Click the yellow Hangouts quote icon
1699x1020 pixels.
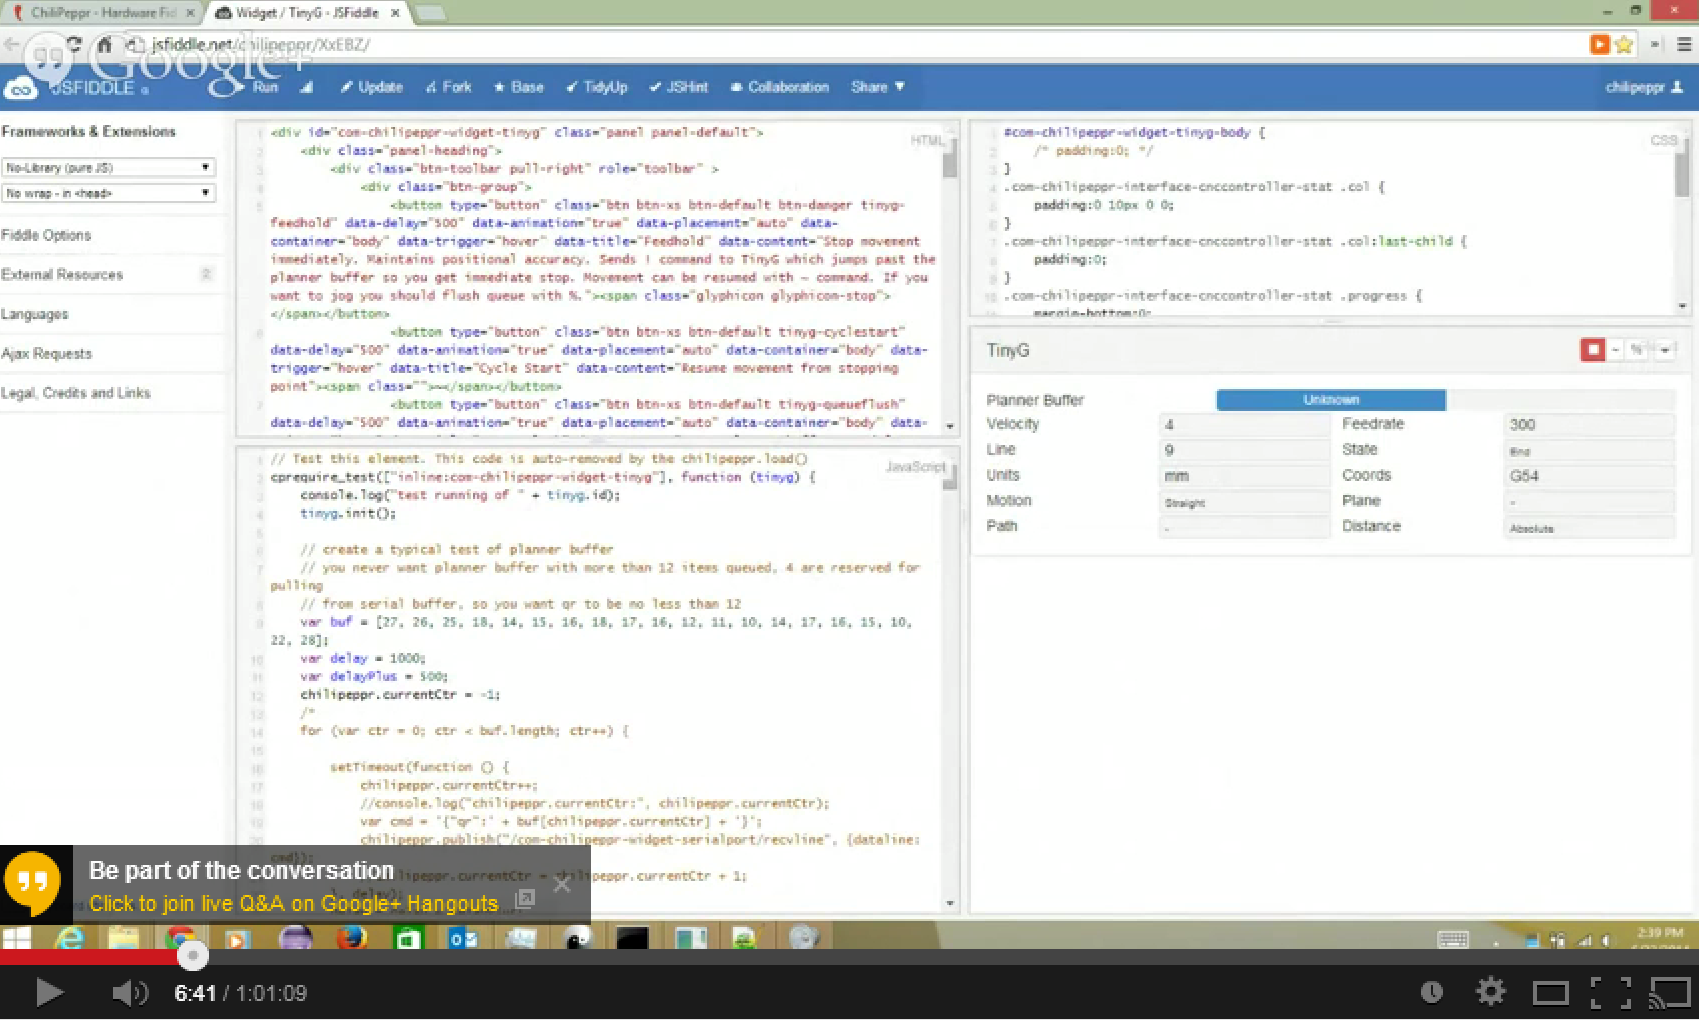[32, 882]
